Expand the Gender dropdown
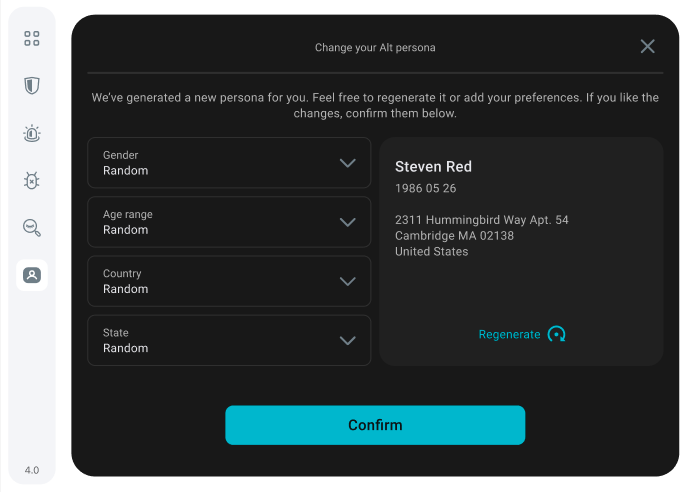This screenshot has height=492, width=692. pos(229,163)
